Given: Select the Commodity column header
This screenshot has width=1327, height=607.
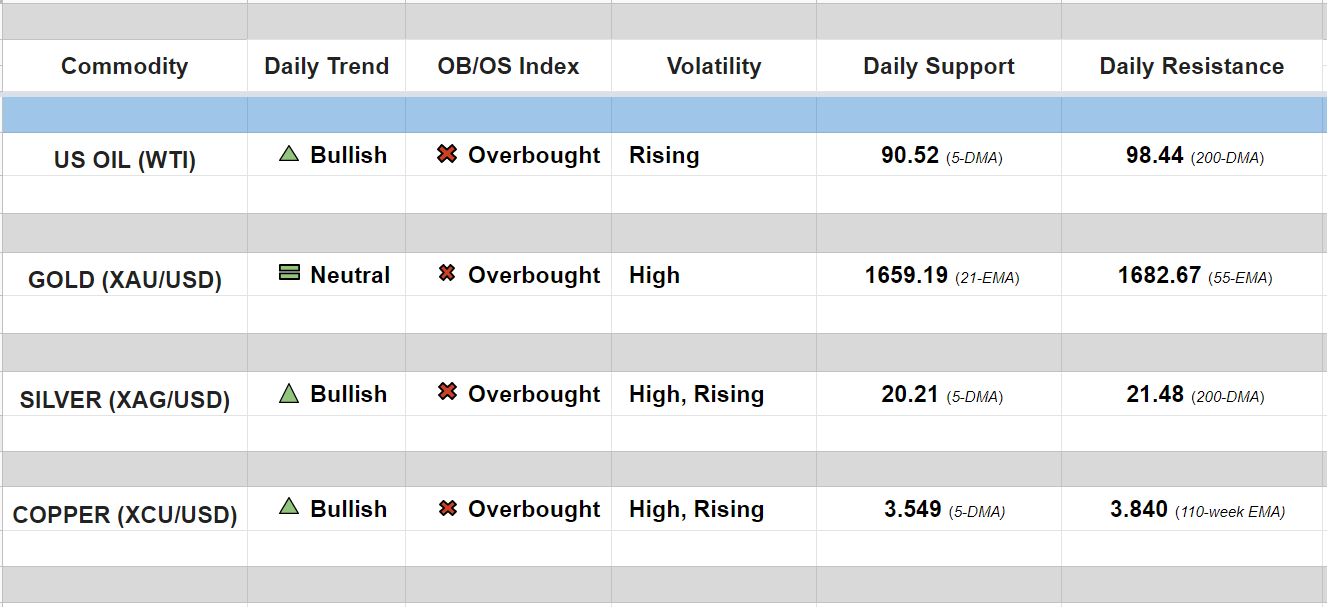Looking at the screenshot, I should [x=124, y=67].
